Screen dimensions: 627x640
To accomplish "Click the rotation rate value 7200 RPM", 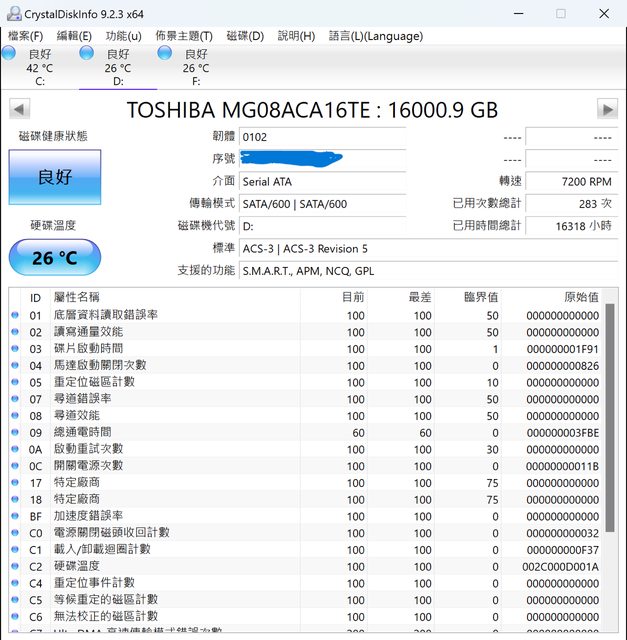I will [572, 181].
